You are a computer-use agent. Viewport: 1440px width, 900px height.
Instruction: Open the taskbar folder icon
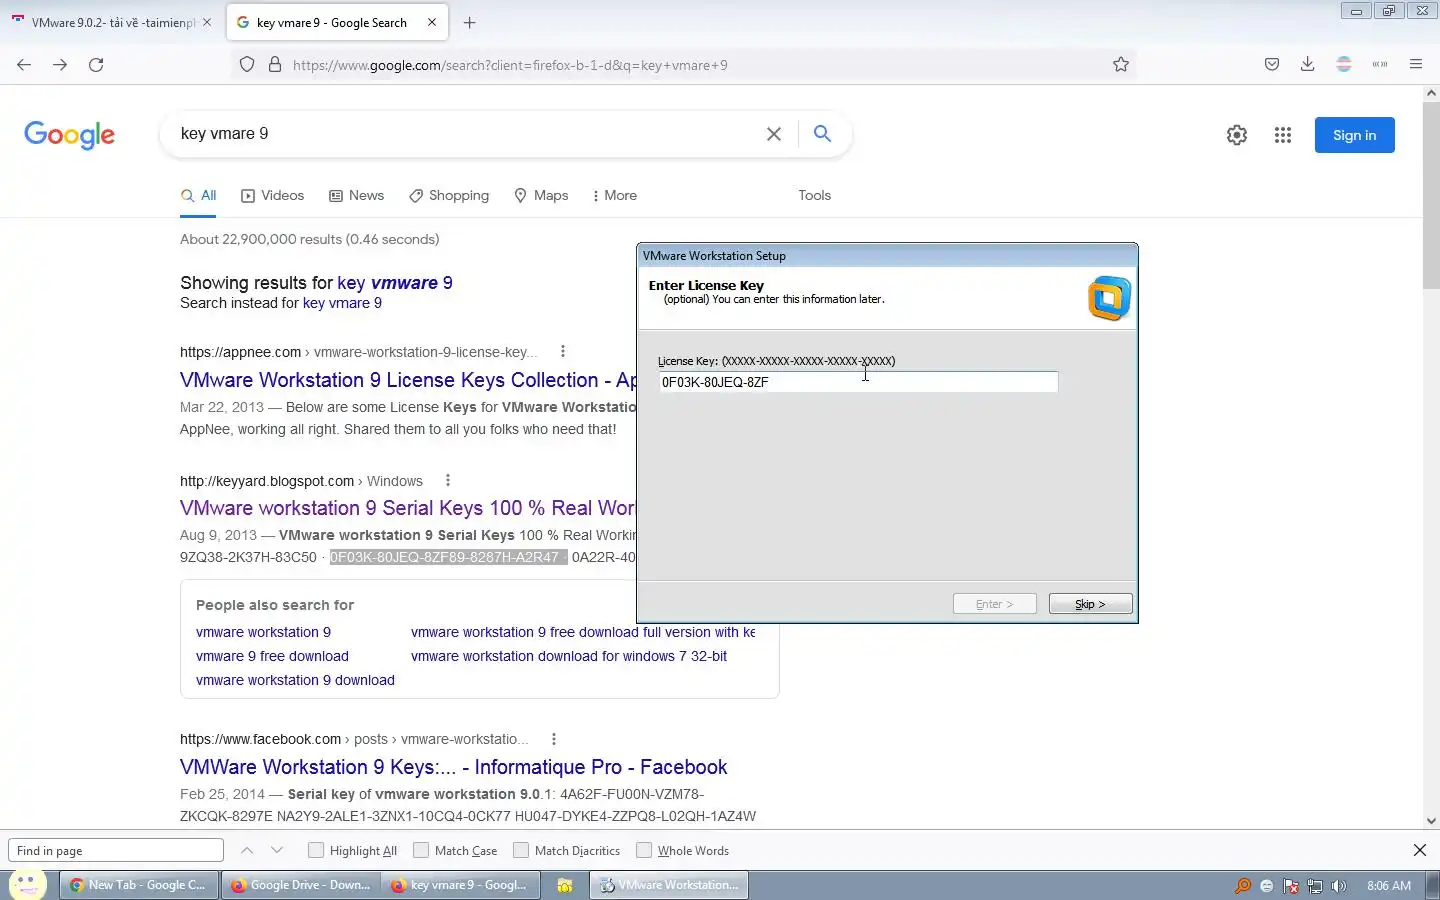[565, 885]
